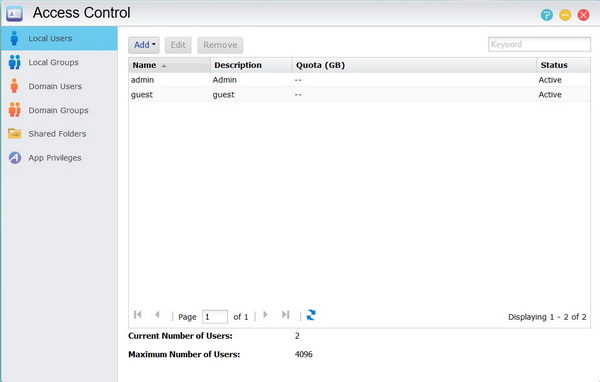
Task: Click the Edit button
Action: pos(178,45)
